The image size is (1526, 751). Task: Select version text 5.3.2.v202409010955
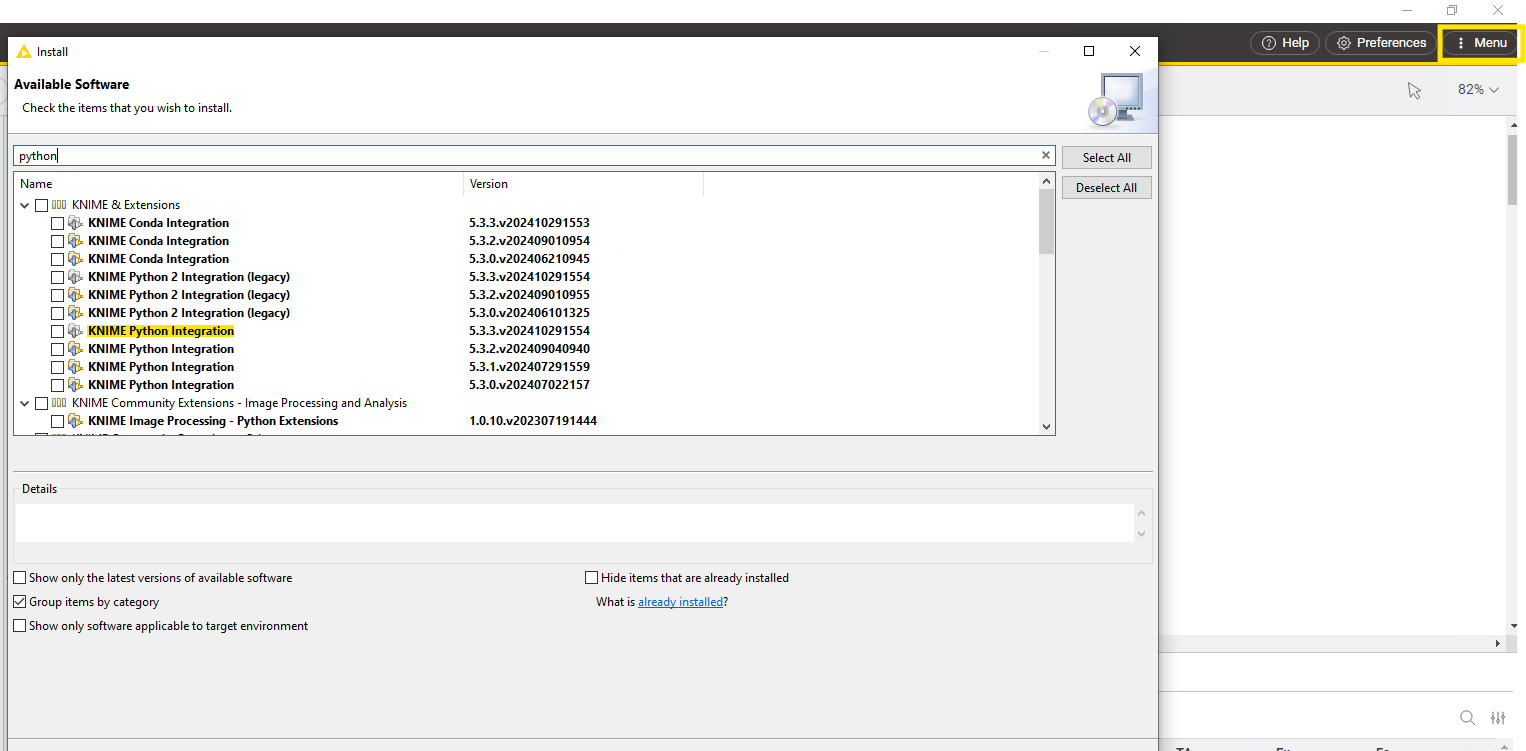529,295
